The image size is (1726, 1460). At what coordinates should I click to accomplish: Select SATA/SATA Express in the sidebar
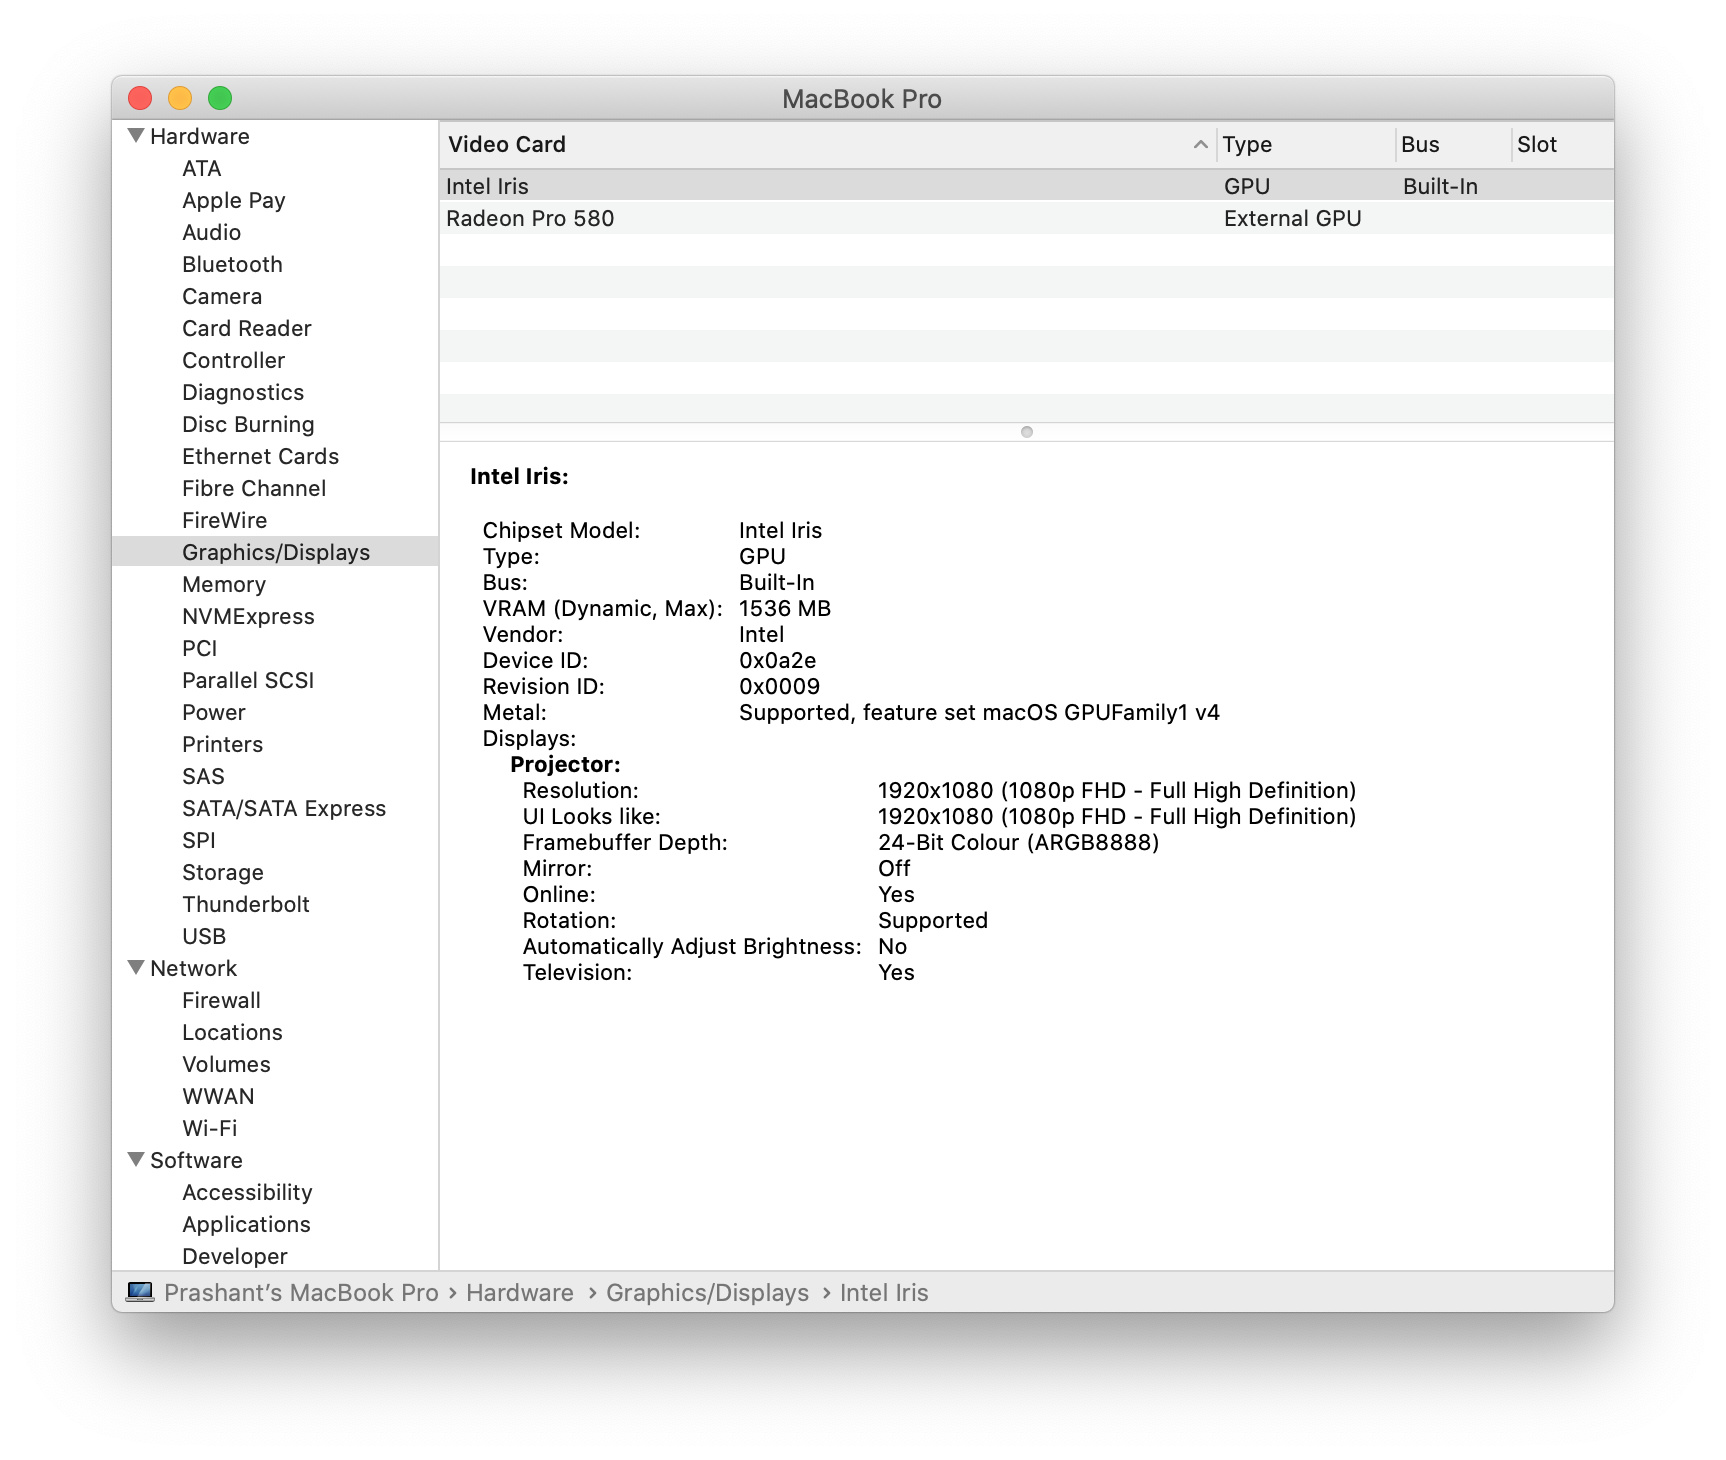tap(284, 808)
